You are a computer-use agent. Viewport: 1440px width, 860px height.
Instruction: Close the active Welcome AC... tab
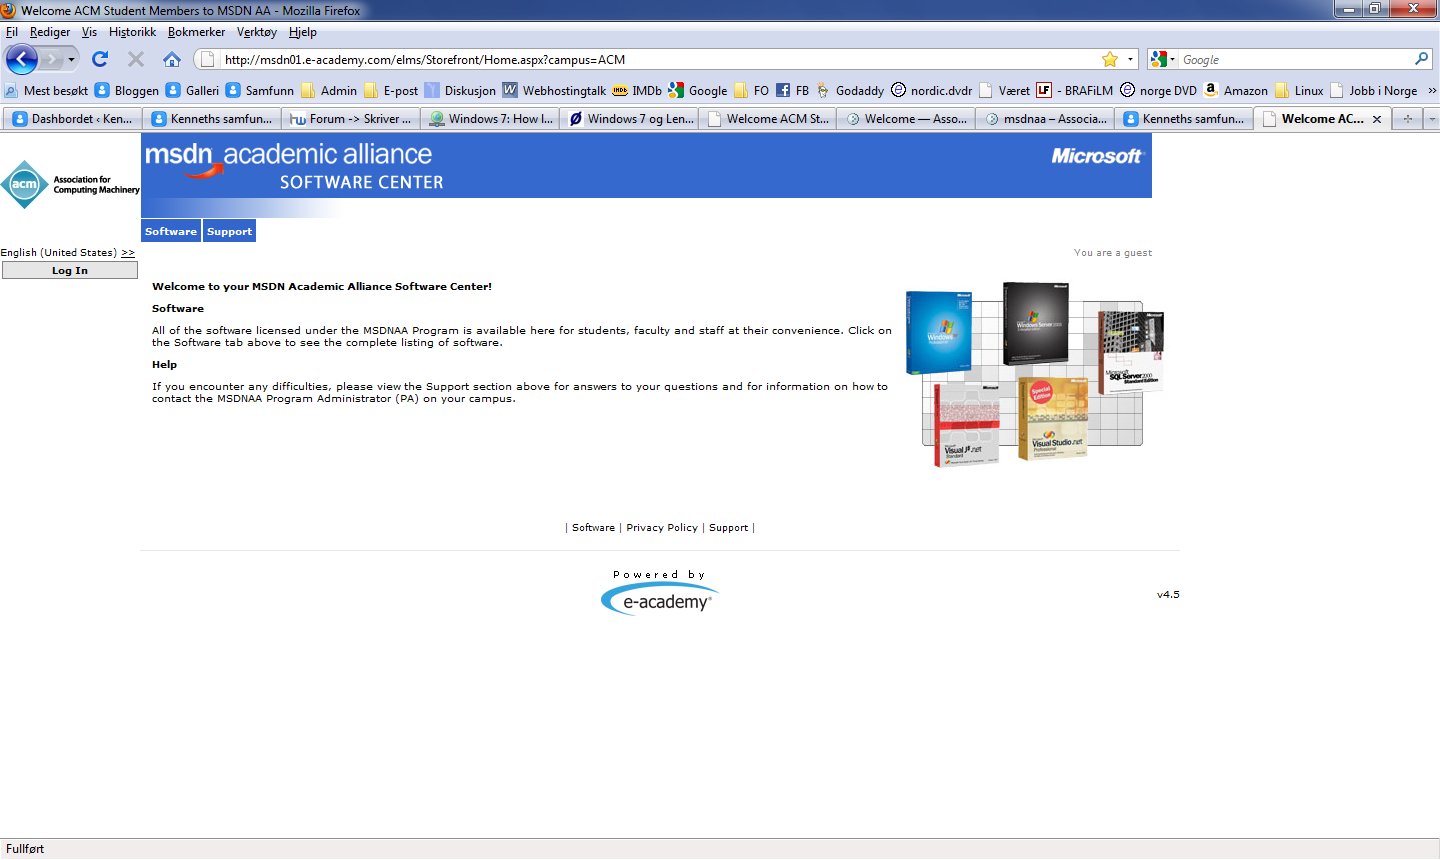(1377, 119)
